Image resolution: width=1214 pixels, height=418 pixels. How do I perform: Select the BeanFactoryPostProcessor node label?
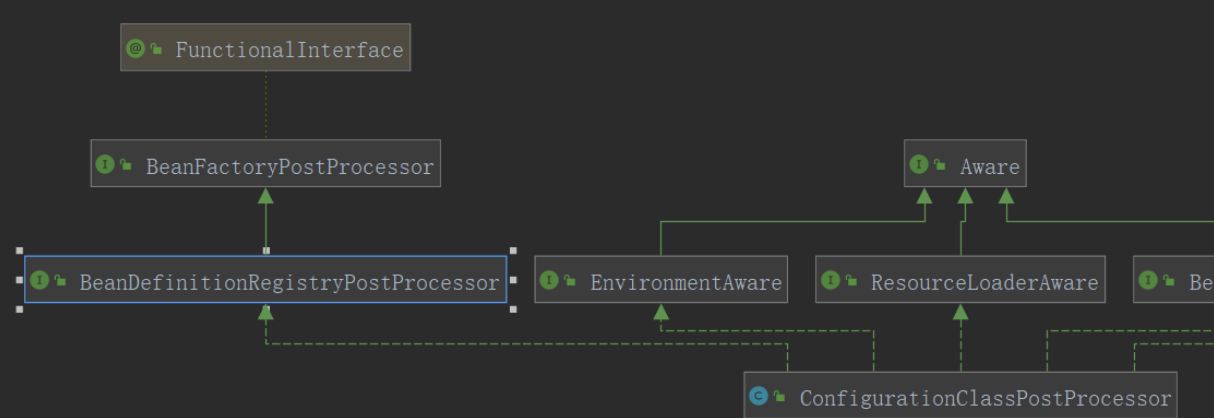coord(290,167)
